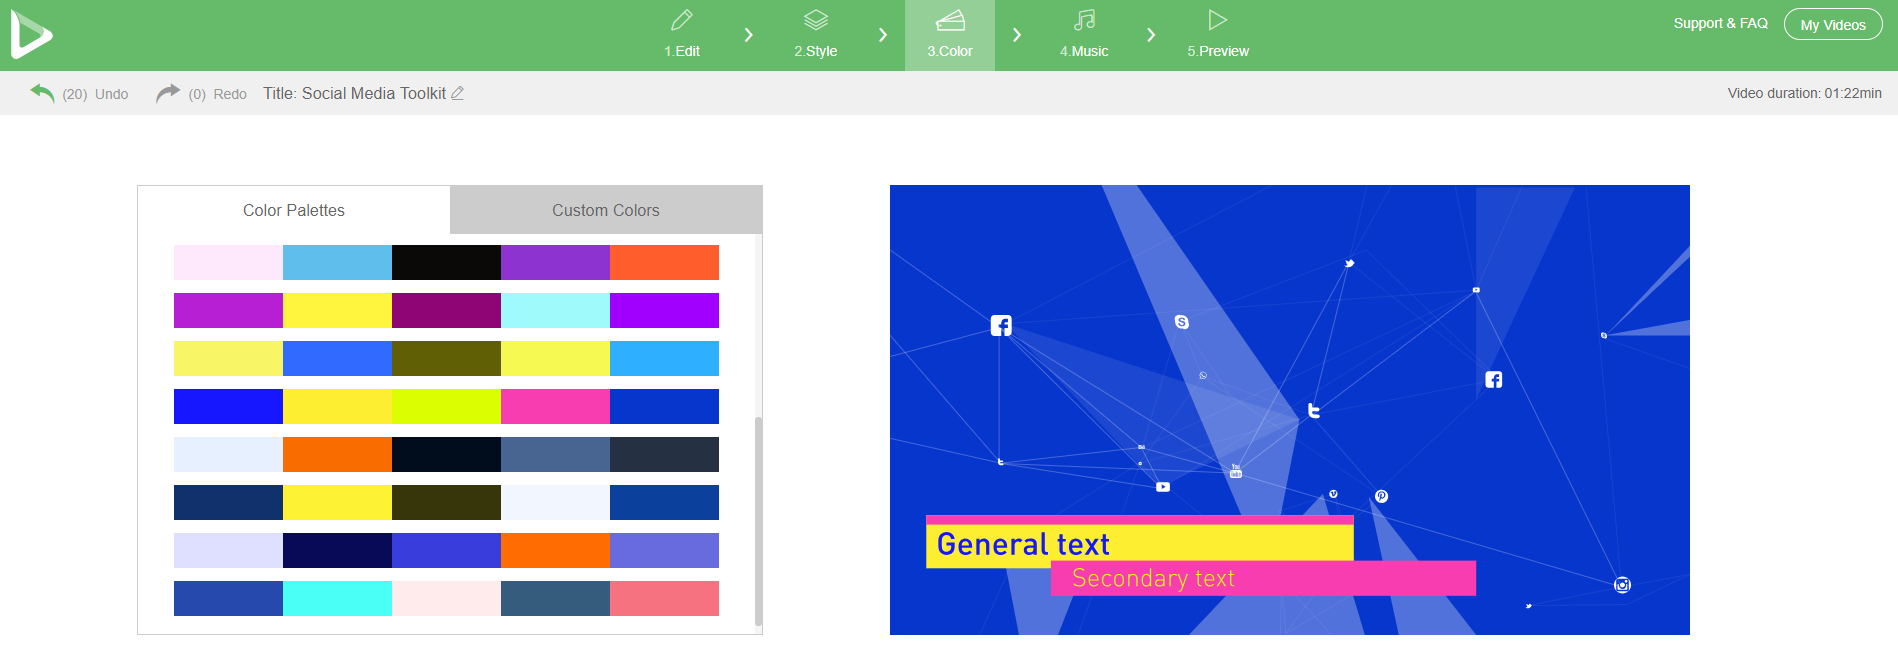Click the Video duration text
The image size is (1898, 666).
[x=1804, y=93]
